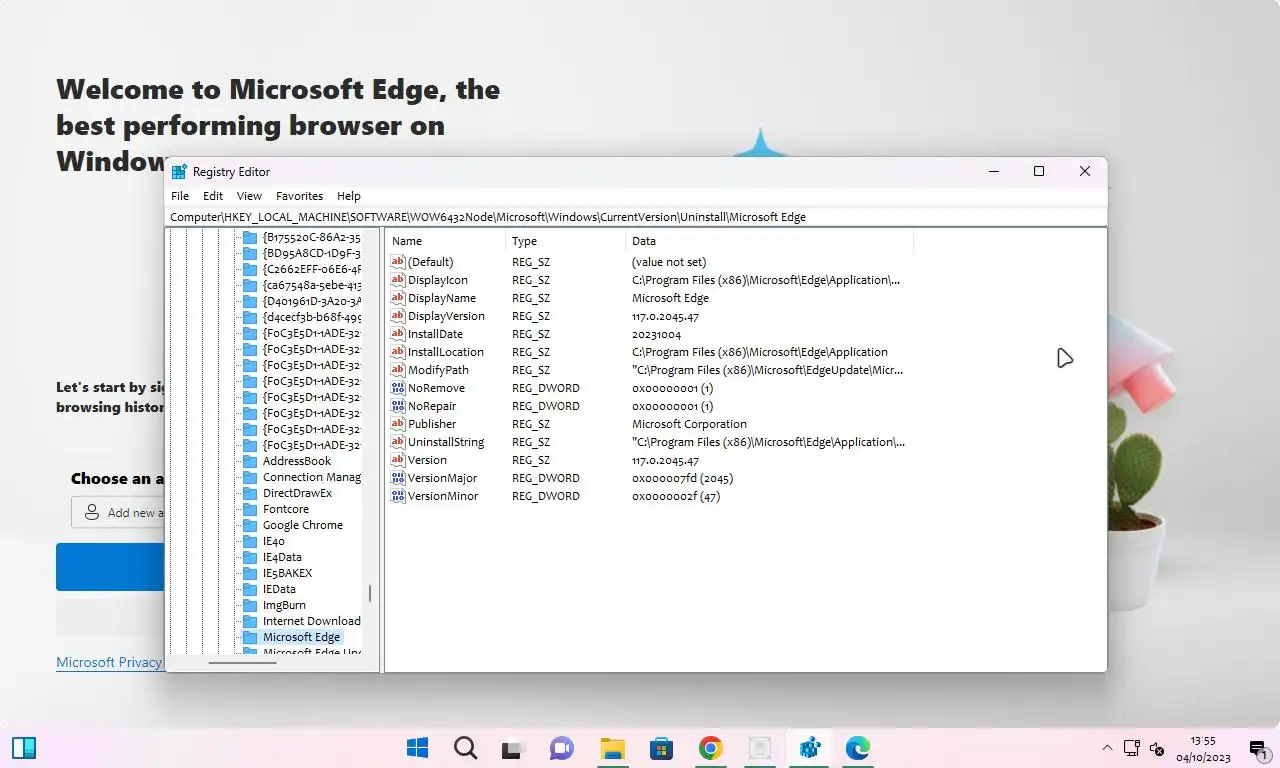Viewport: 1280px width, 768px height.
Task: Switch to Microsoft Edge on the taskbar
Action: click(858, 748)
